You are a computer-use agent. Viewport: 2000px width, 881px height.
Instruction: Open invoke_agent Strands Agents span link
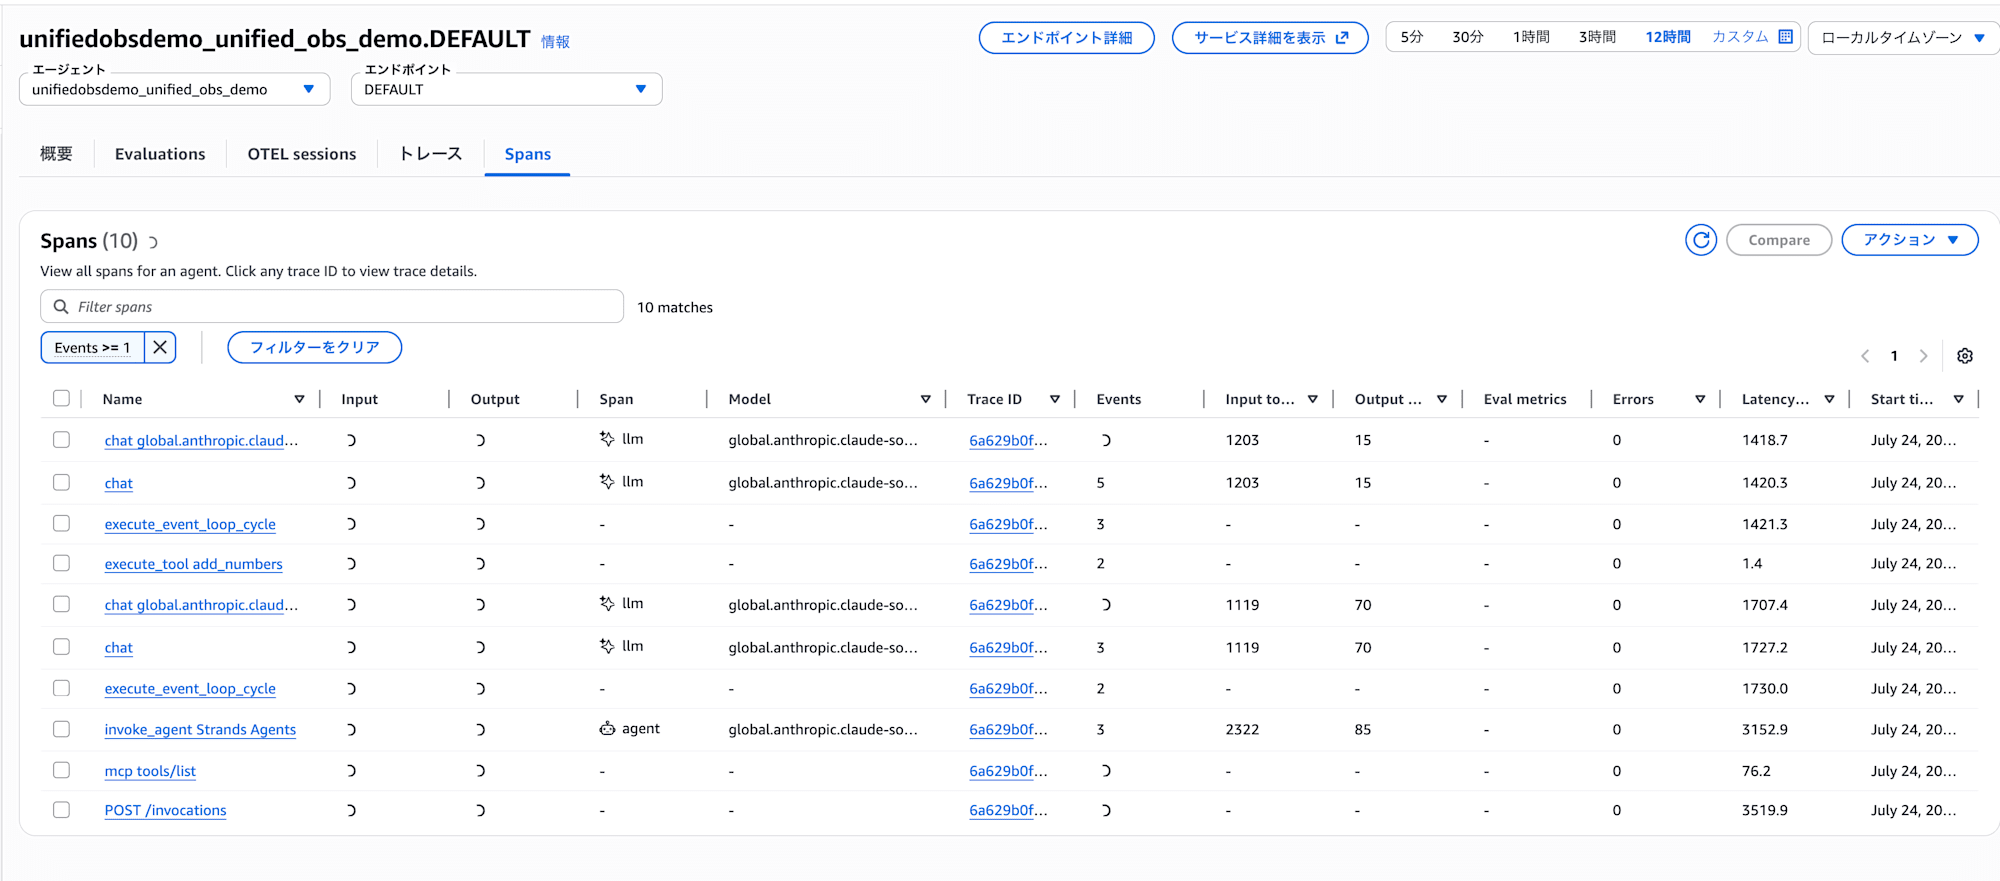200,730
